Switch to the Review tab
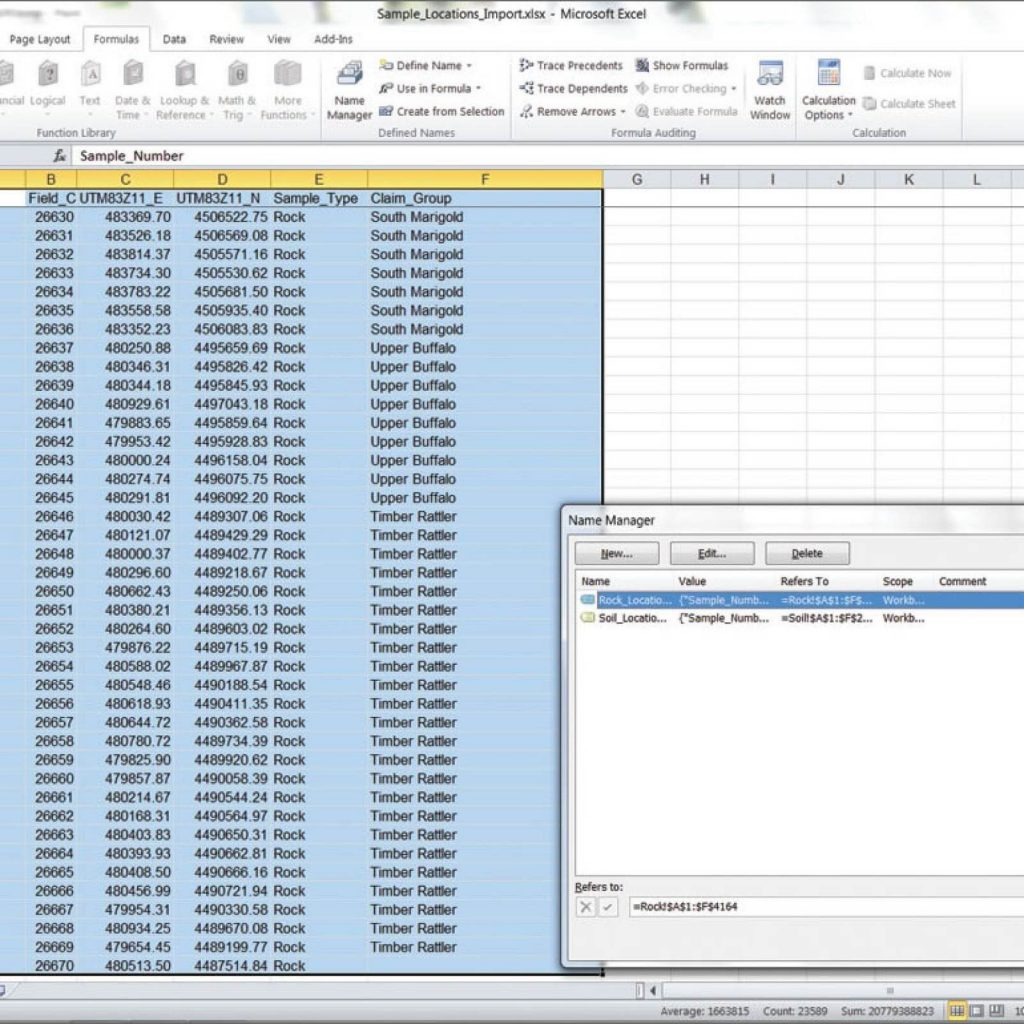Screen dimensions: 1024x1024 226,39
